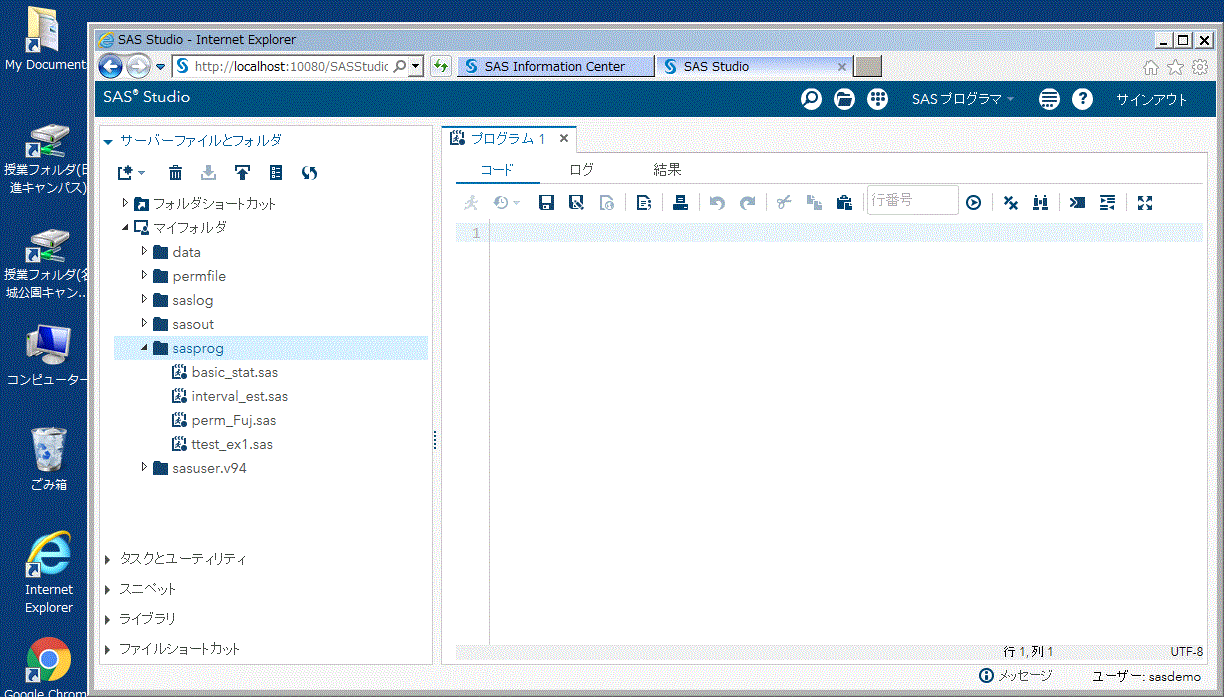Collapse the サーバーファイルとフォルダ section
Image resolution: width=1224 pixels, height=697 pixels.
click(x=109, y=141)
